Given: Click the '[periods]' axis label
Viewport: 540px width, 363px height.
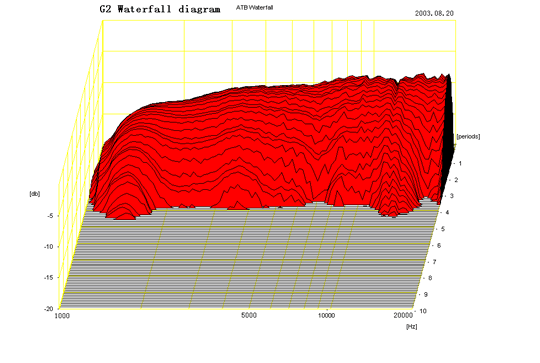Looking at the screenshot, I should coord(468,136).
